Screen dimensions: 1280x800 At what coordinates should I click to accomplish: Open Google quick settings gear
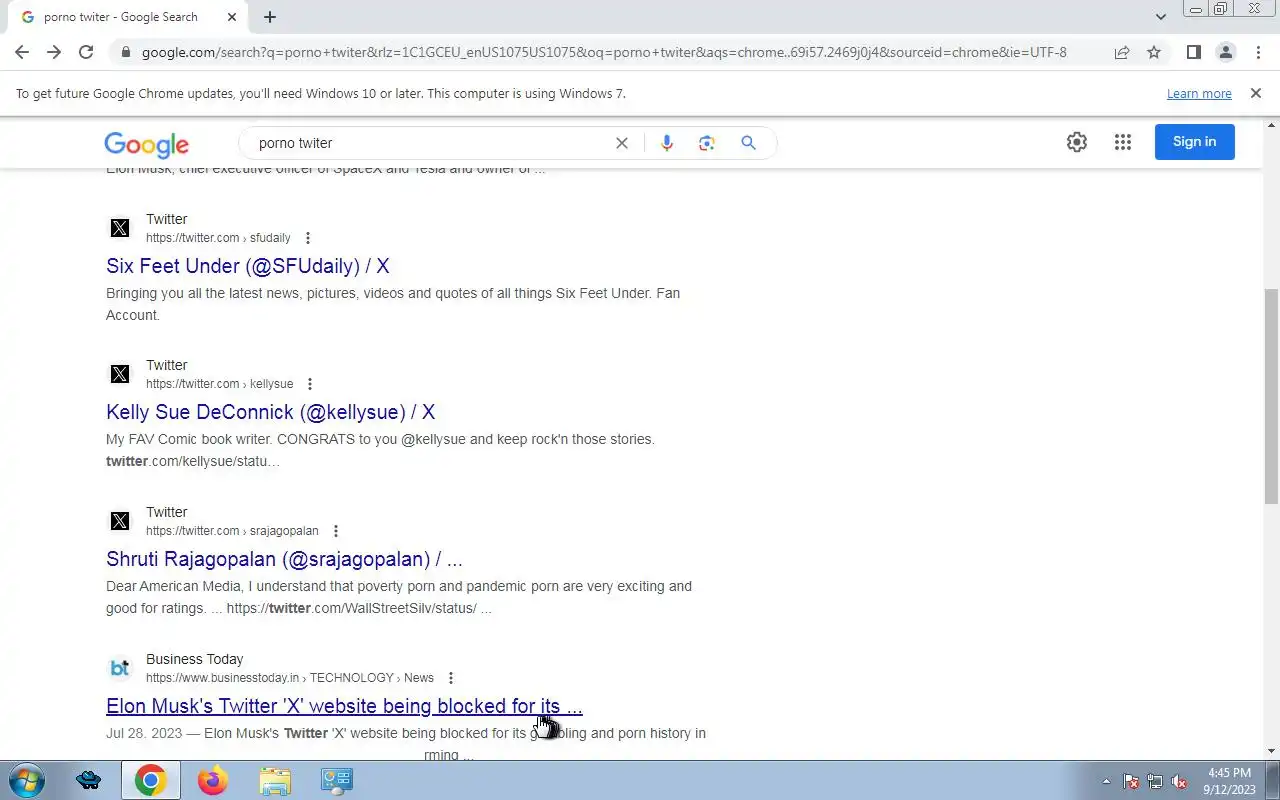[1077, 142]
